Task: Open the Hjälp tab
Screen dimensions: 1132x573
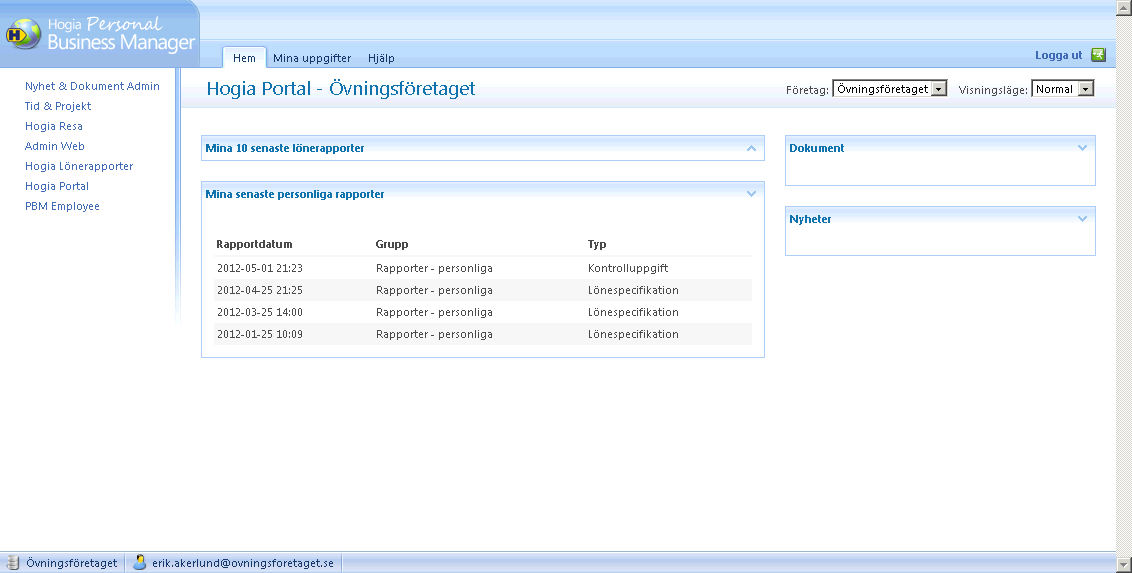Action: tap(381, 58)
